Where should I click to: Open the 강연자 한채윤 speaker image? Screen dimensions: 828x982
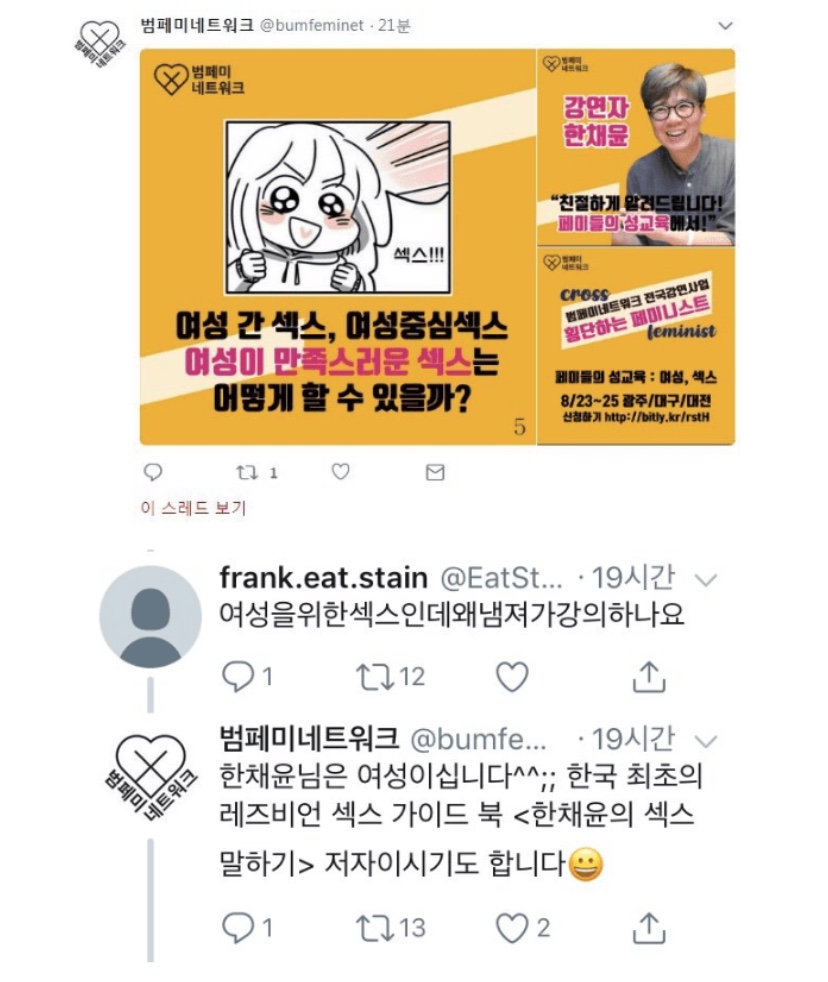point(636,147)
